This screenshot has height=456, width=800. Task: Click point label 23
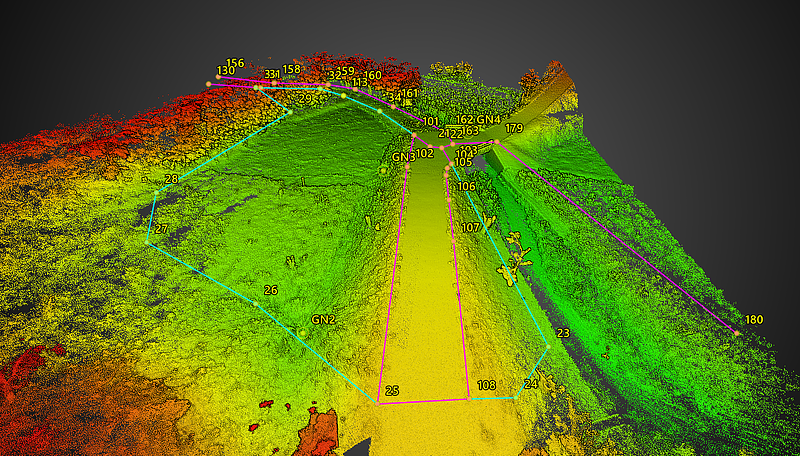[x=563, y=333]
